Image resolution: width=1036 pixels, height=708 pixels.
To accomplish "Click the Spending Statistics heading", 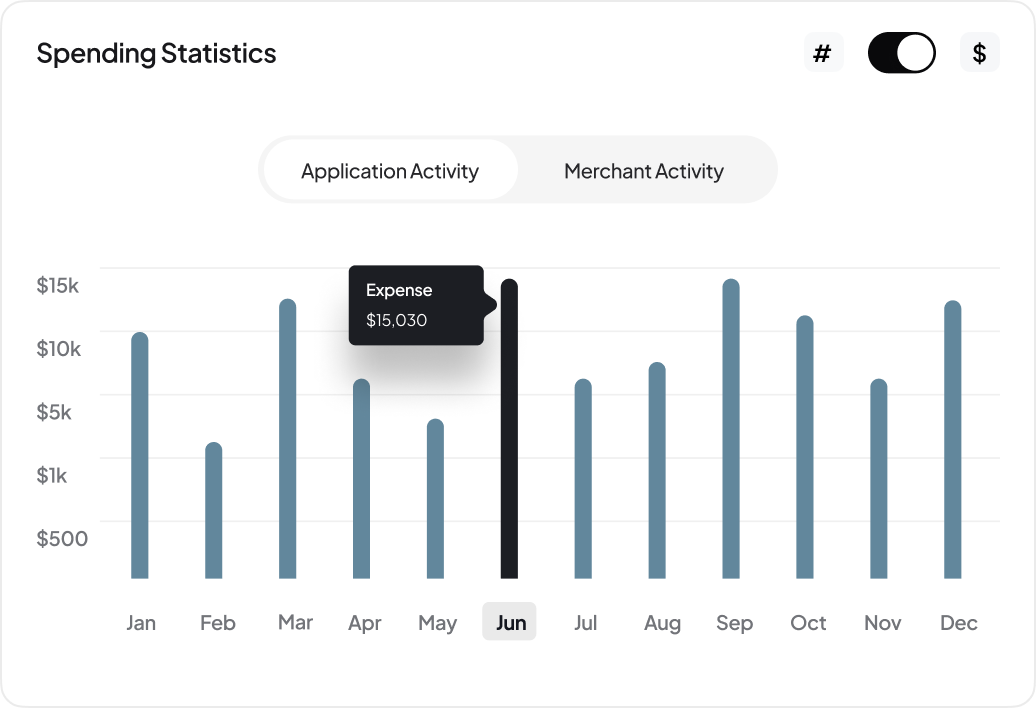I will 156,53.
